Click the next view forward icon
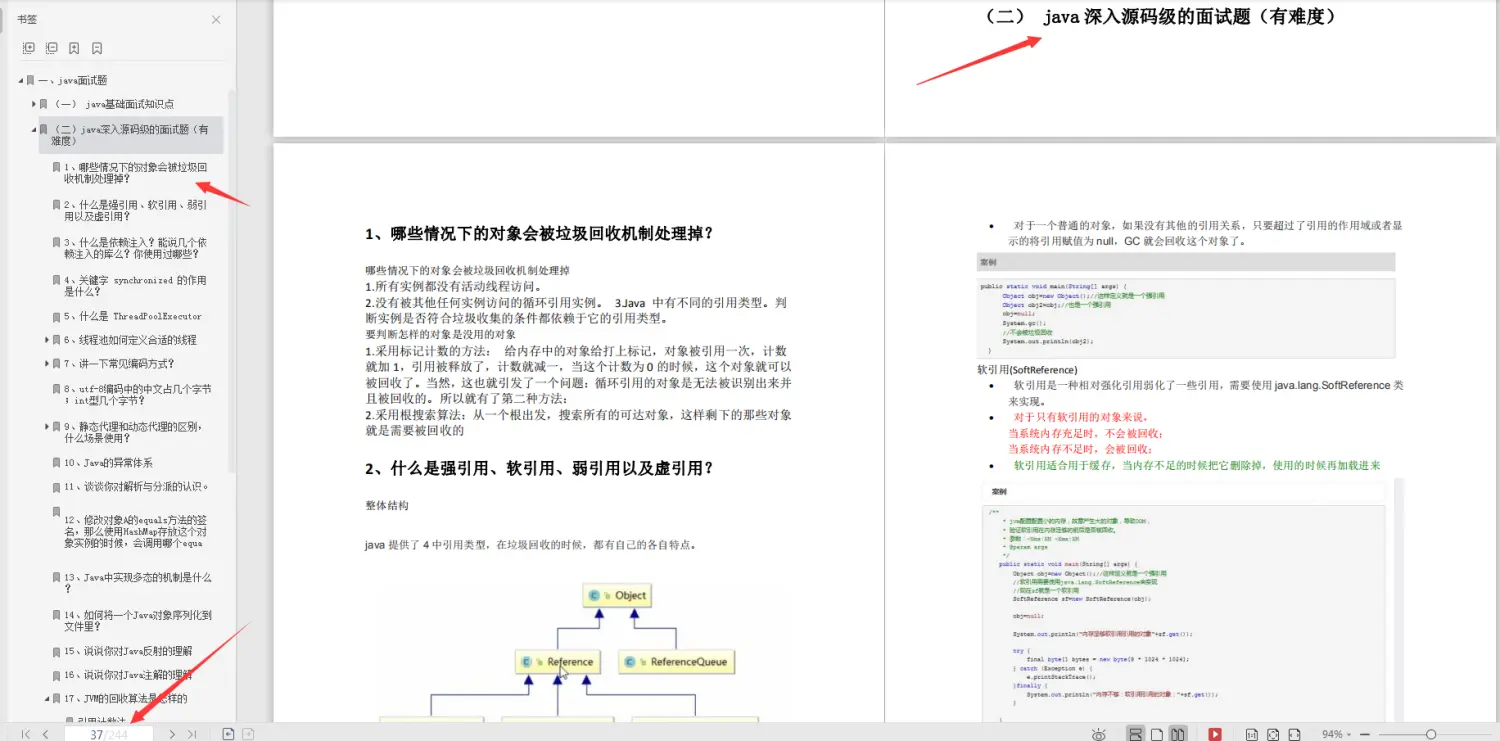The height and width of the screenshot is (741, 1500). click(248, 734)
